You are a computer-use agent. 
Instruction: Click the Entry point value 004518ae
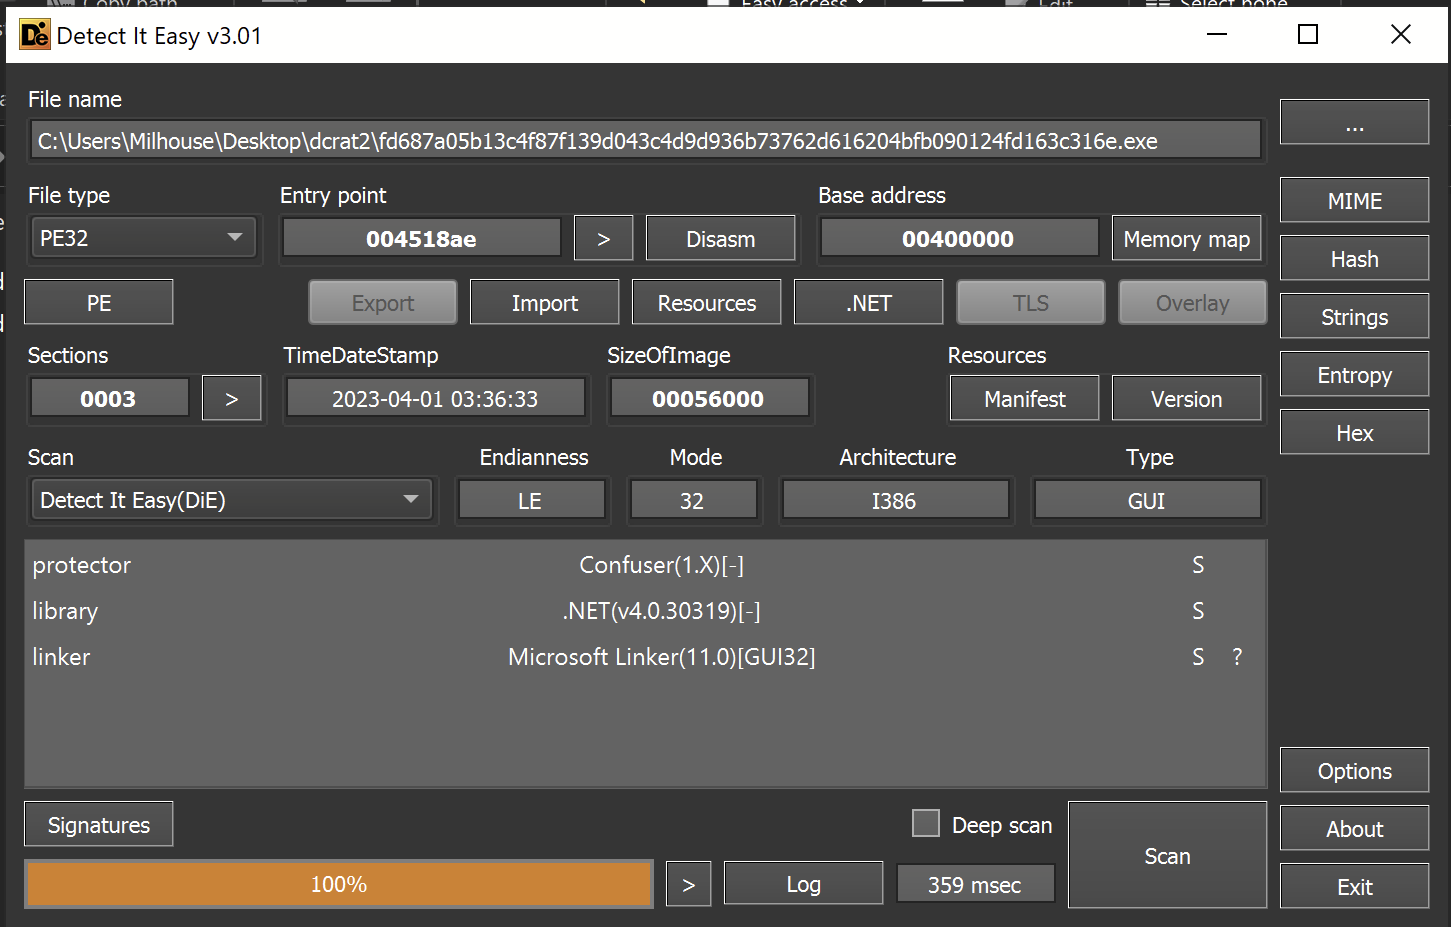421,239
